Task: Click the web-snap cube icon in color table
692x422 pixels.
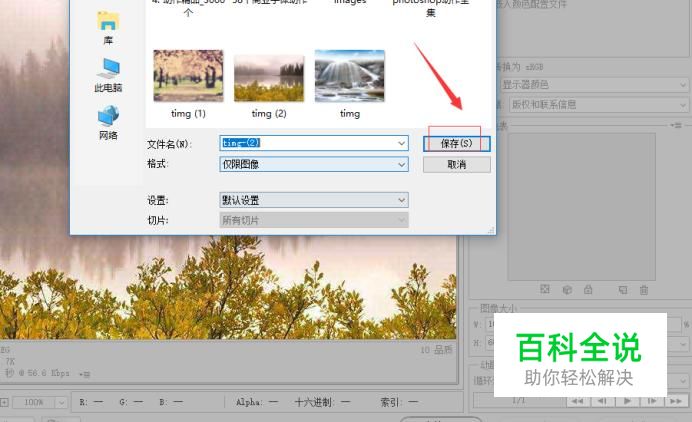Action: point(567,290)
